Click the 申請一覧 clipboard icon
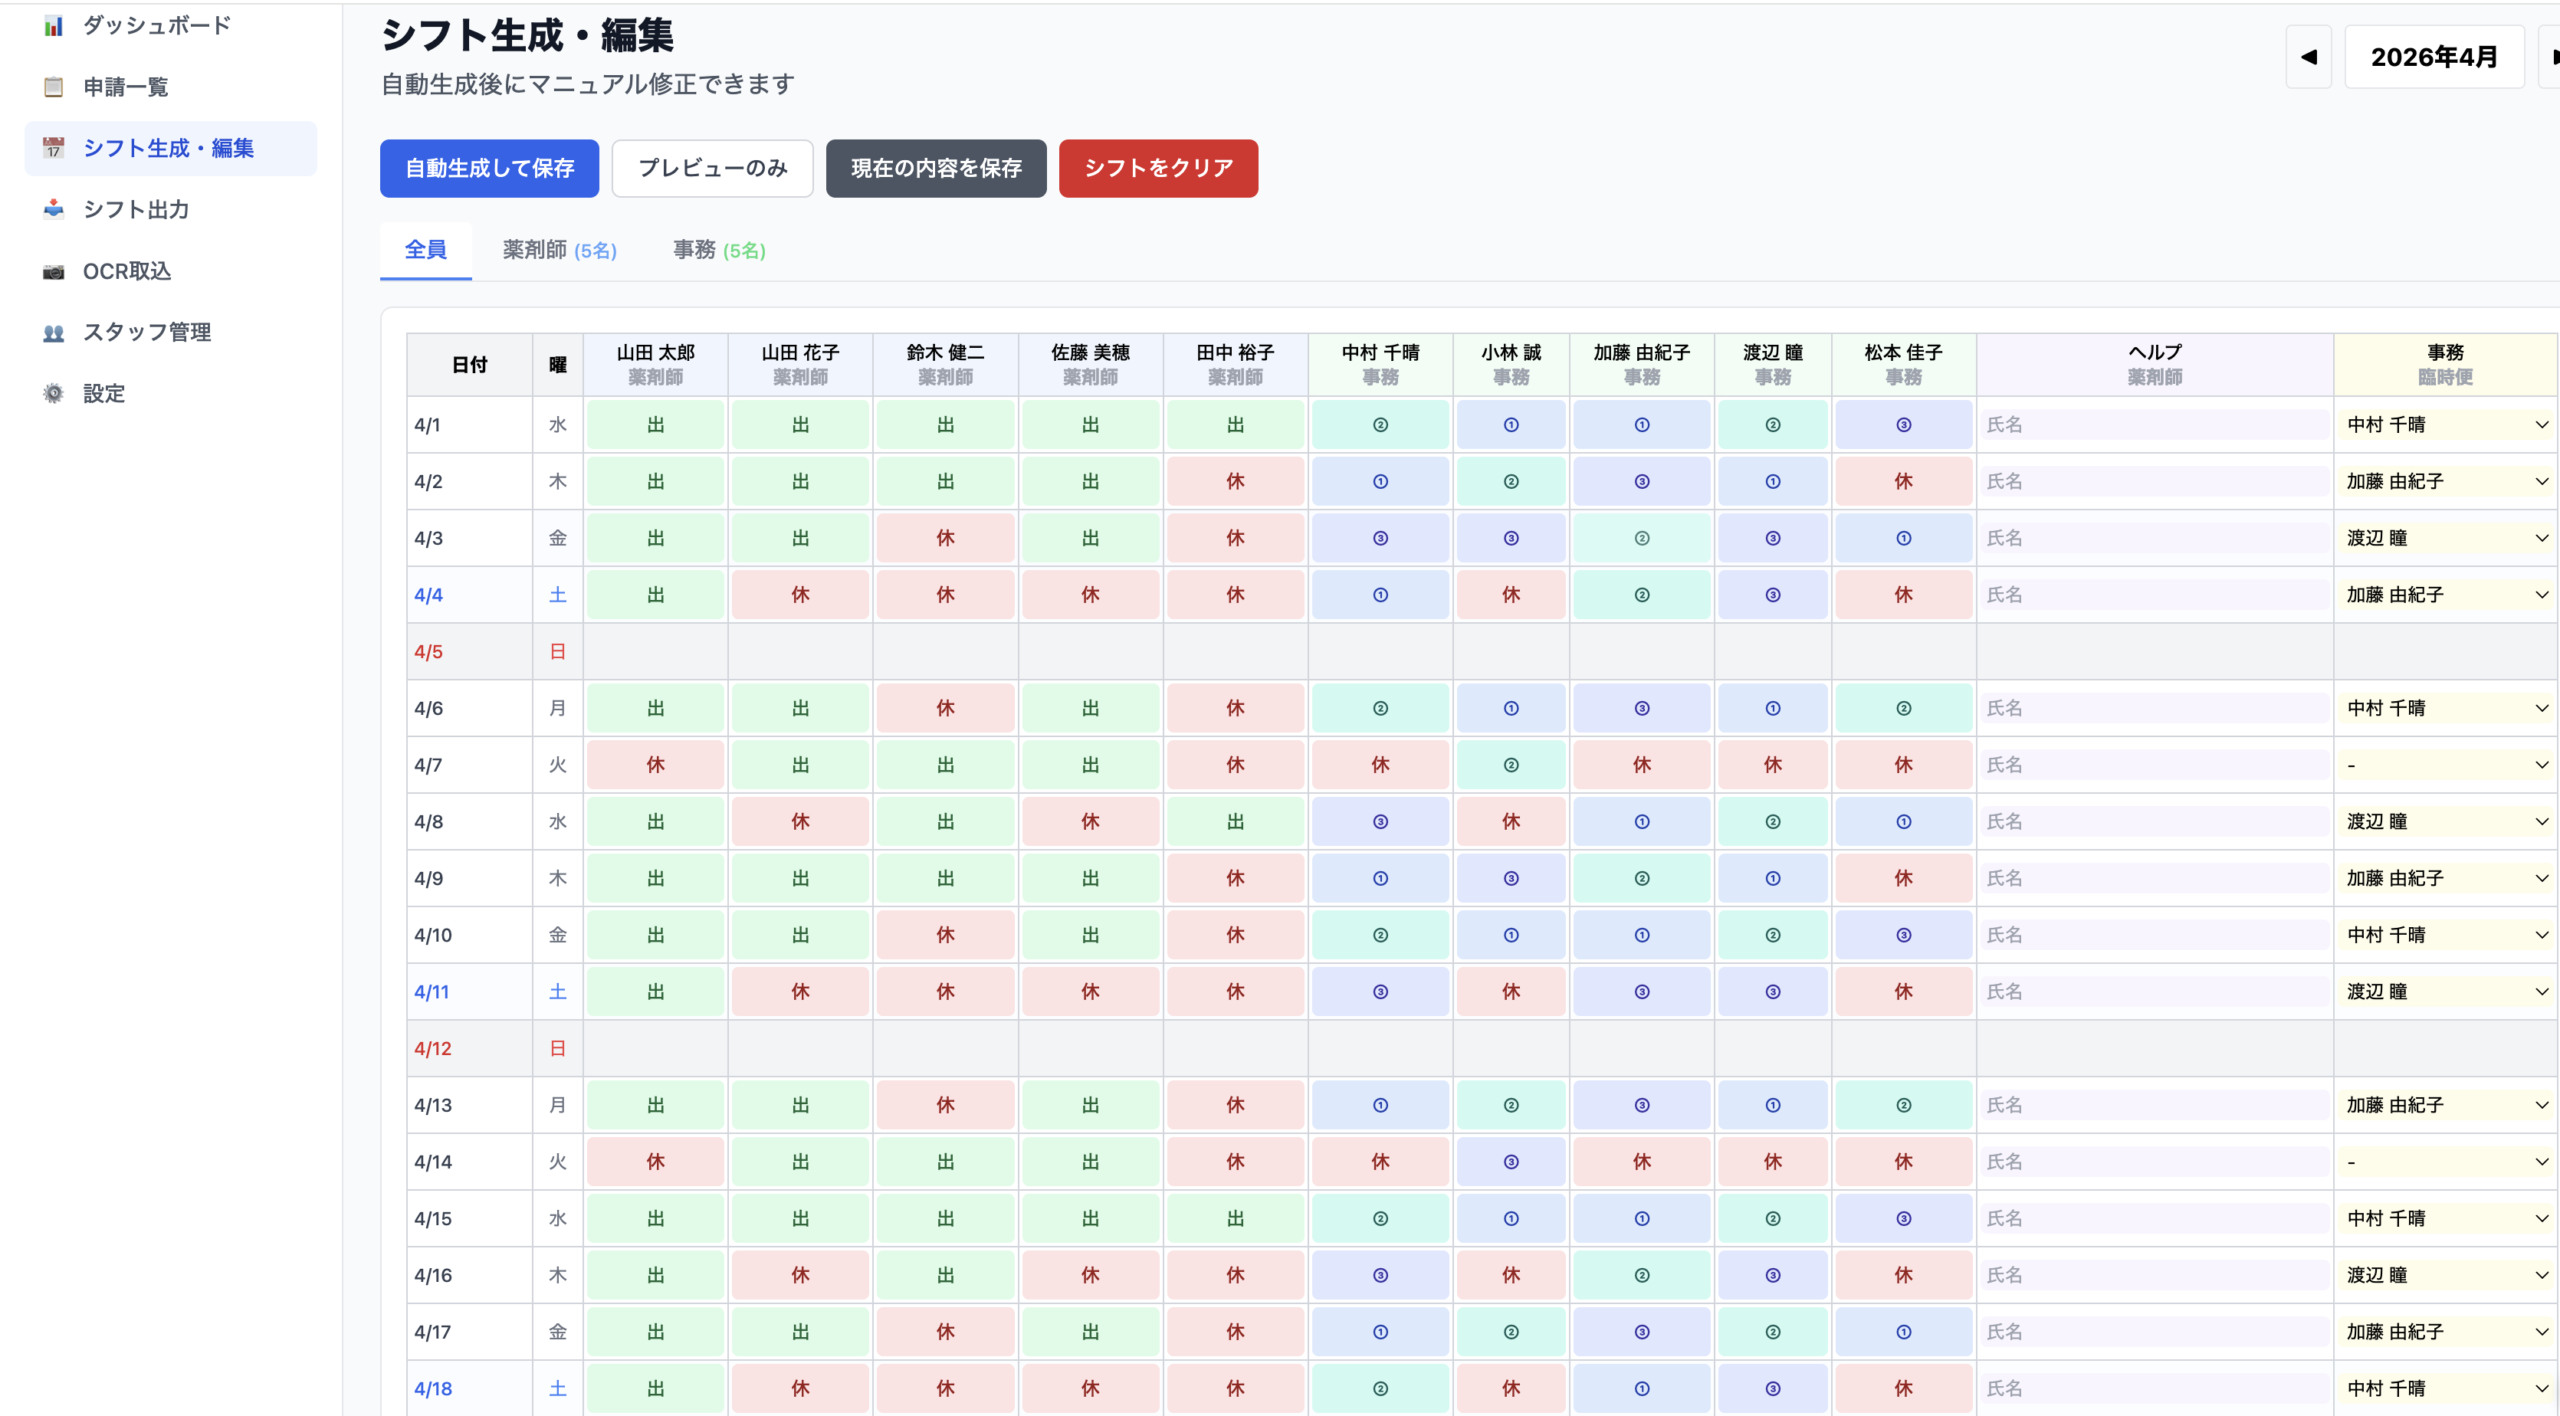 54,87
